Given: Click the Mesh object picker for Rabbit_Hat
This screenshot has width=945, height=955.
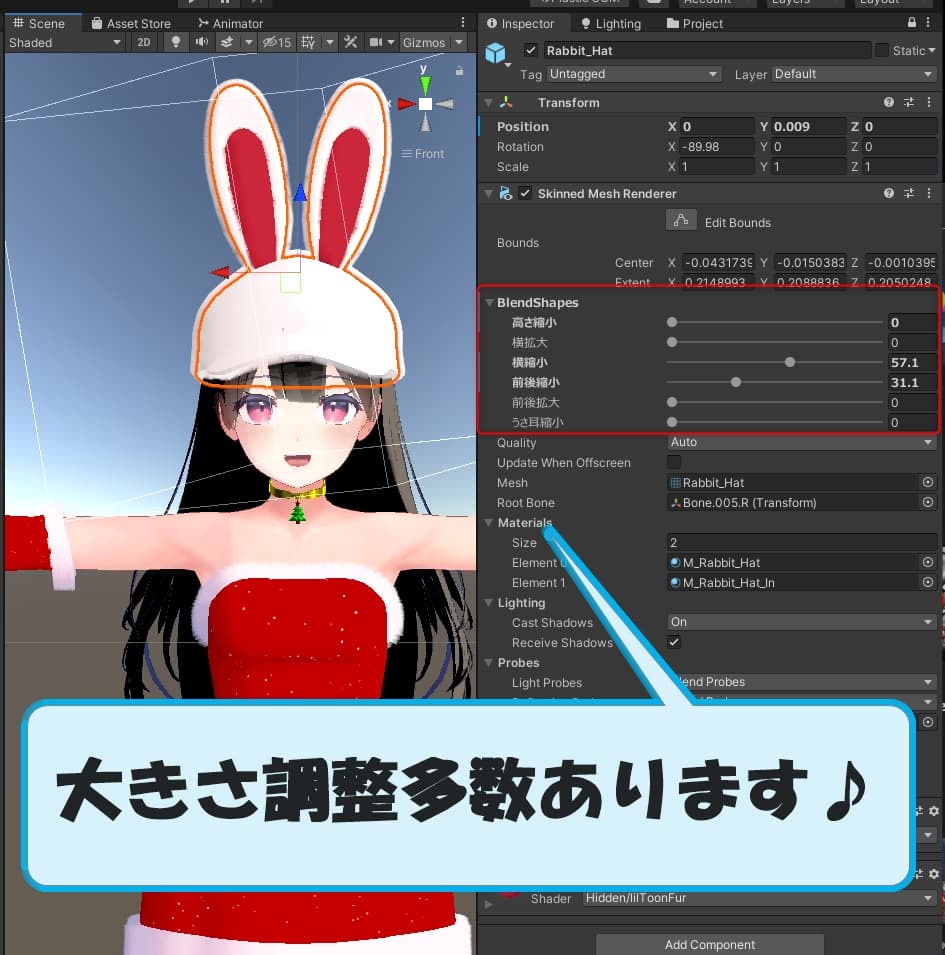Looking at the screenshot, I should pos(928,482).
